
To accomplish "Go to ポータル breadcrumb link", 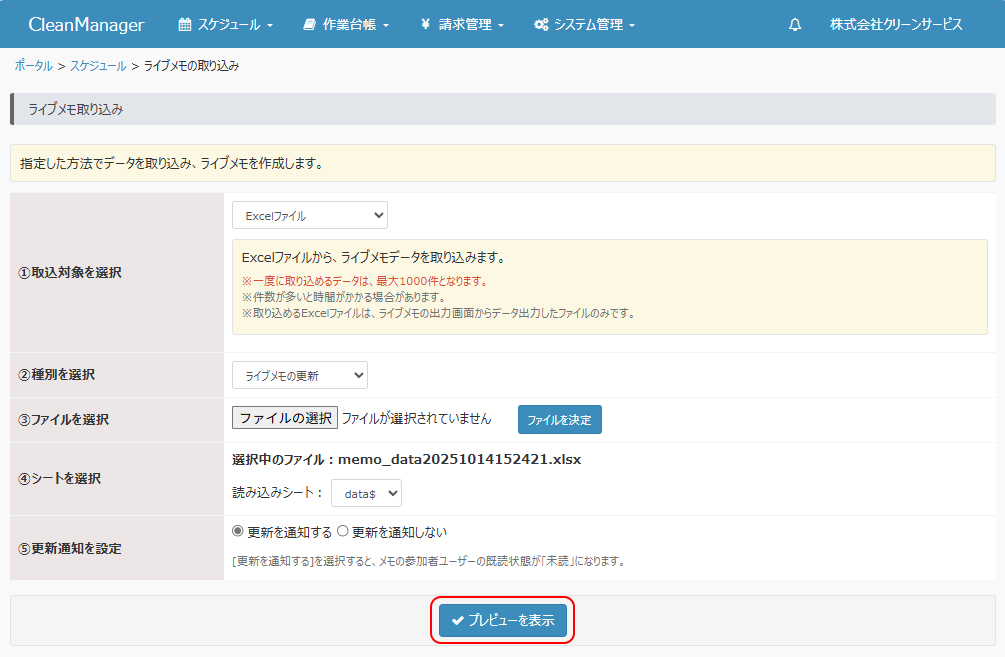I will [33, 66].
